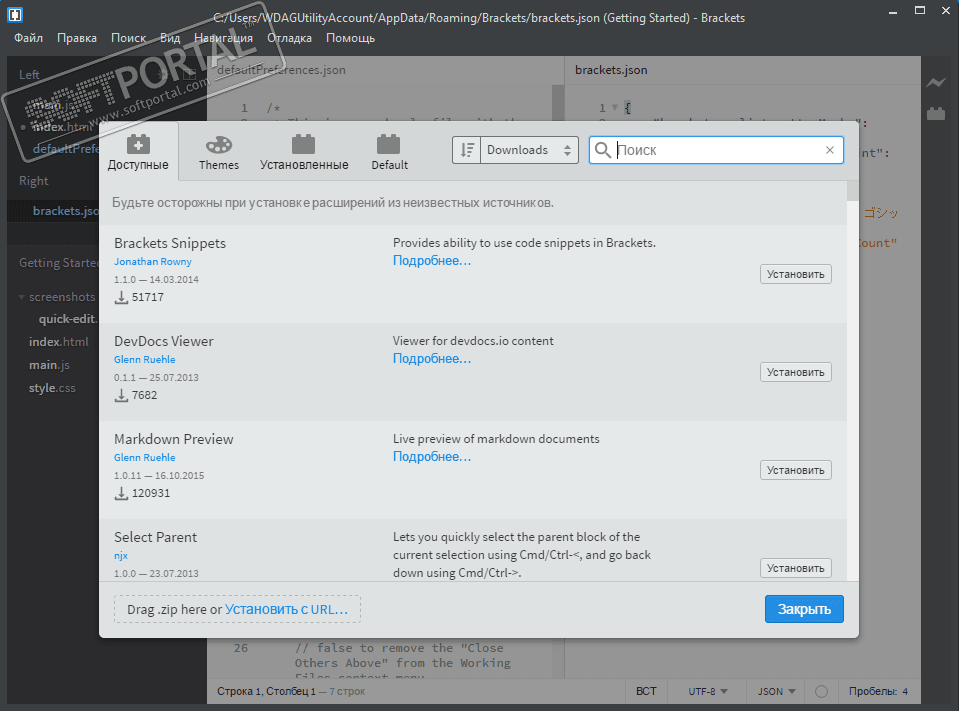This screenshot has height=711, width=959.
Task: Toggle the ВСТ insert mode indicator
Action: (x=646, y=691)
